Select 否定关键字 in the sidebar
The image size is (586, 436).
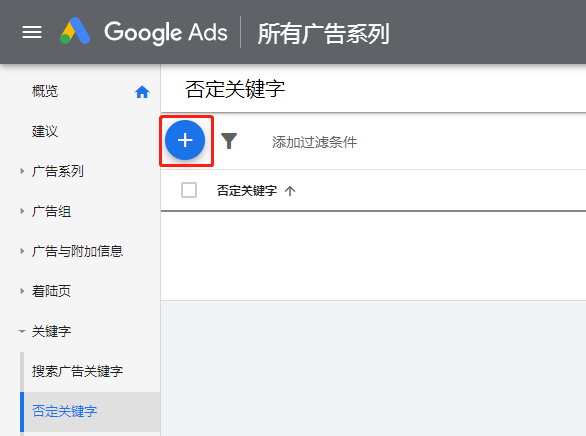coord(64,411)
